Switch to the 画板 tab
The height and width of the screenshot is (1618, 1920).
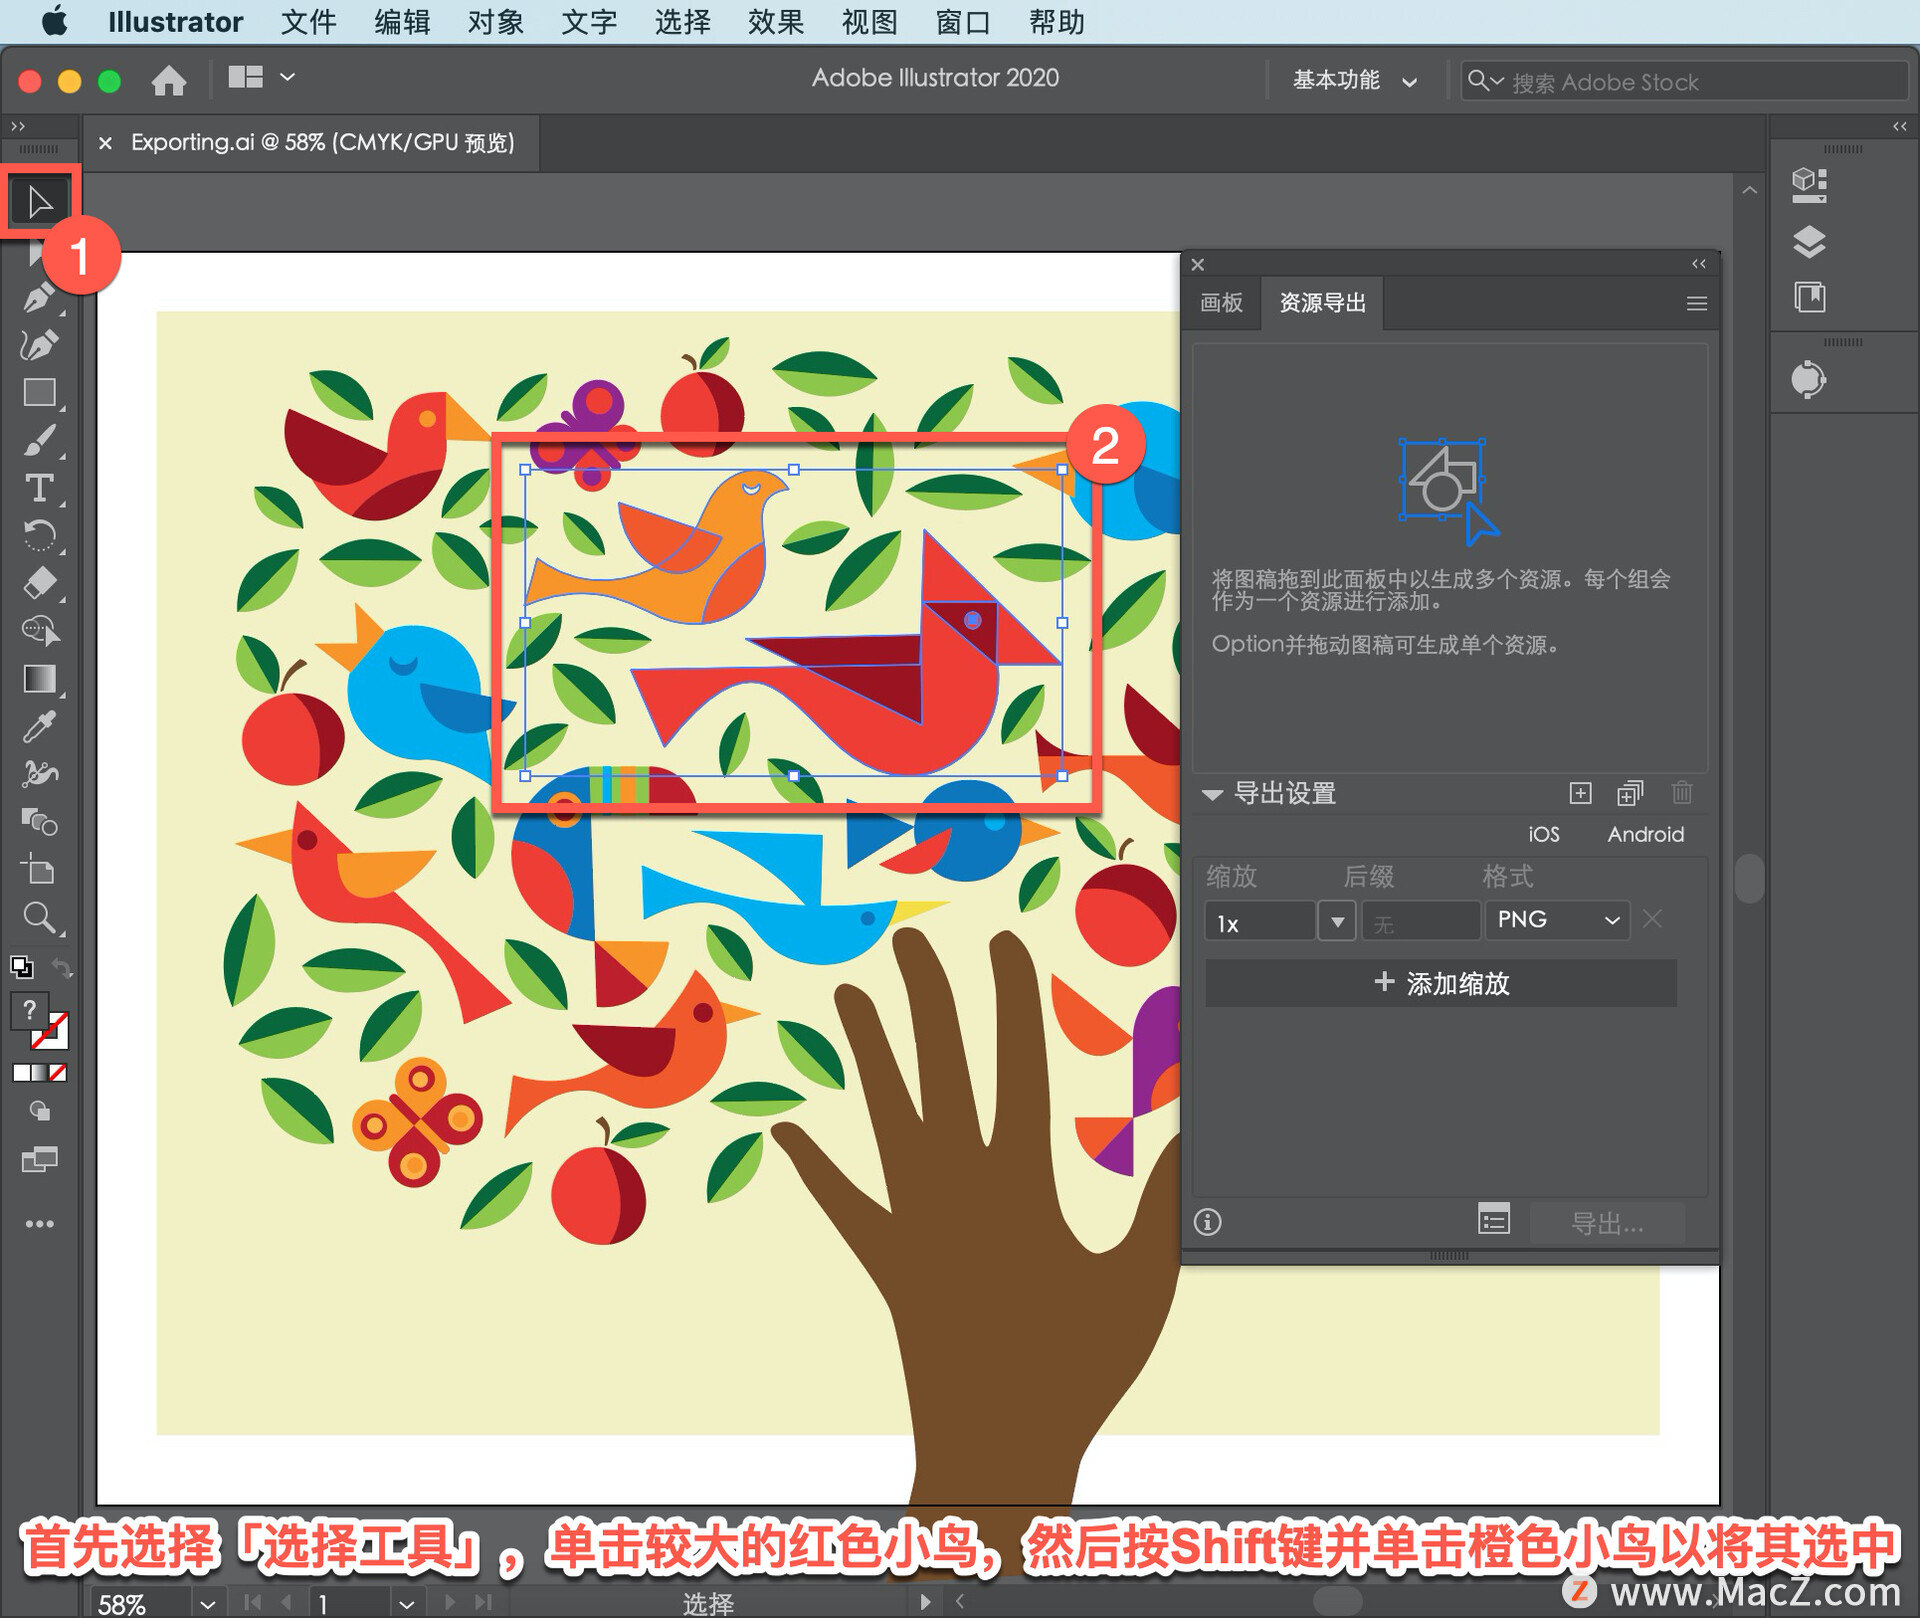(1221, 303)
